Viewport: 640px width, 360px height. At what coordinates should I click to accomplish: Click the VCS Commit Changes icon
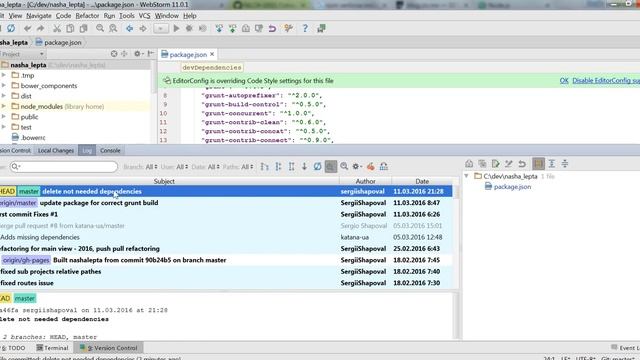[232, 29]
